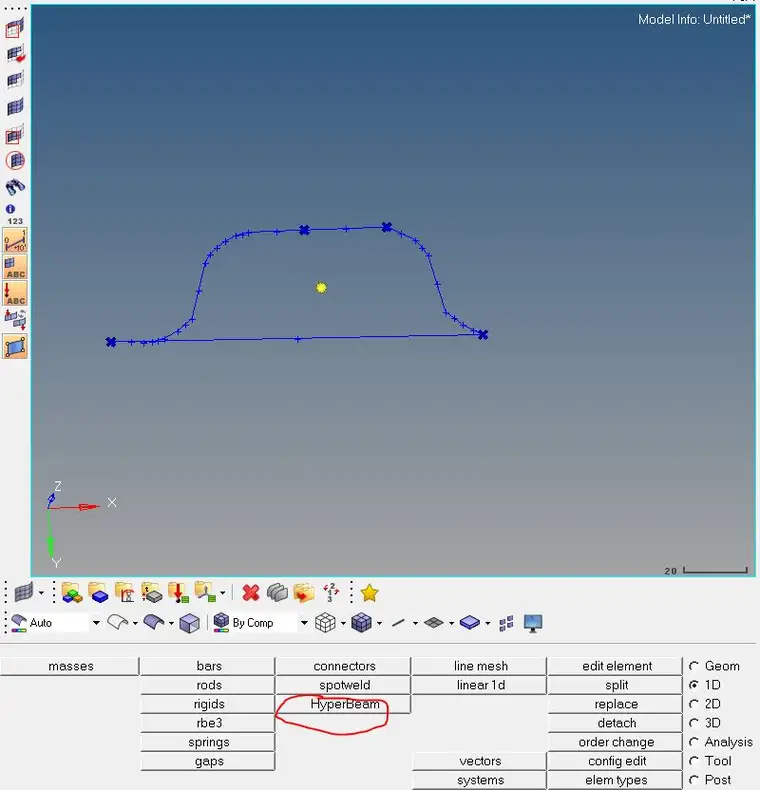This screenshot has height=790, width=760.
Task: Open the line mesh panel
Action: (480, 666)
